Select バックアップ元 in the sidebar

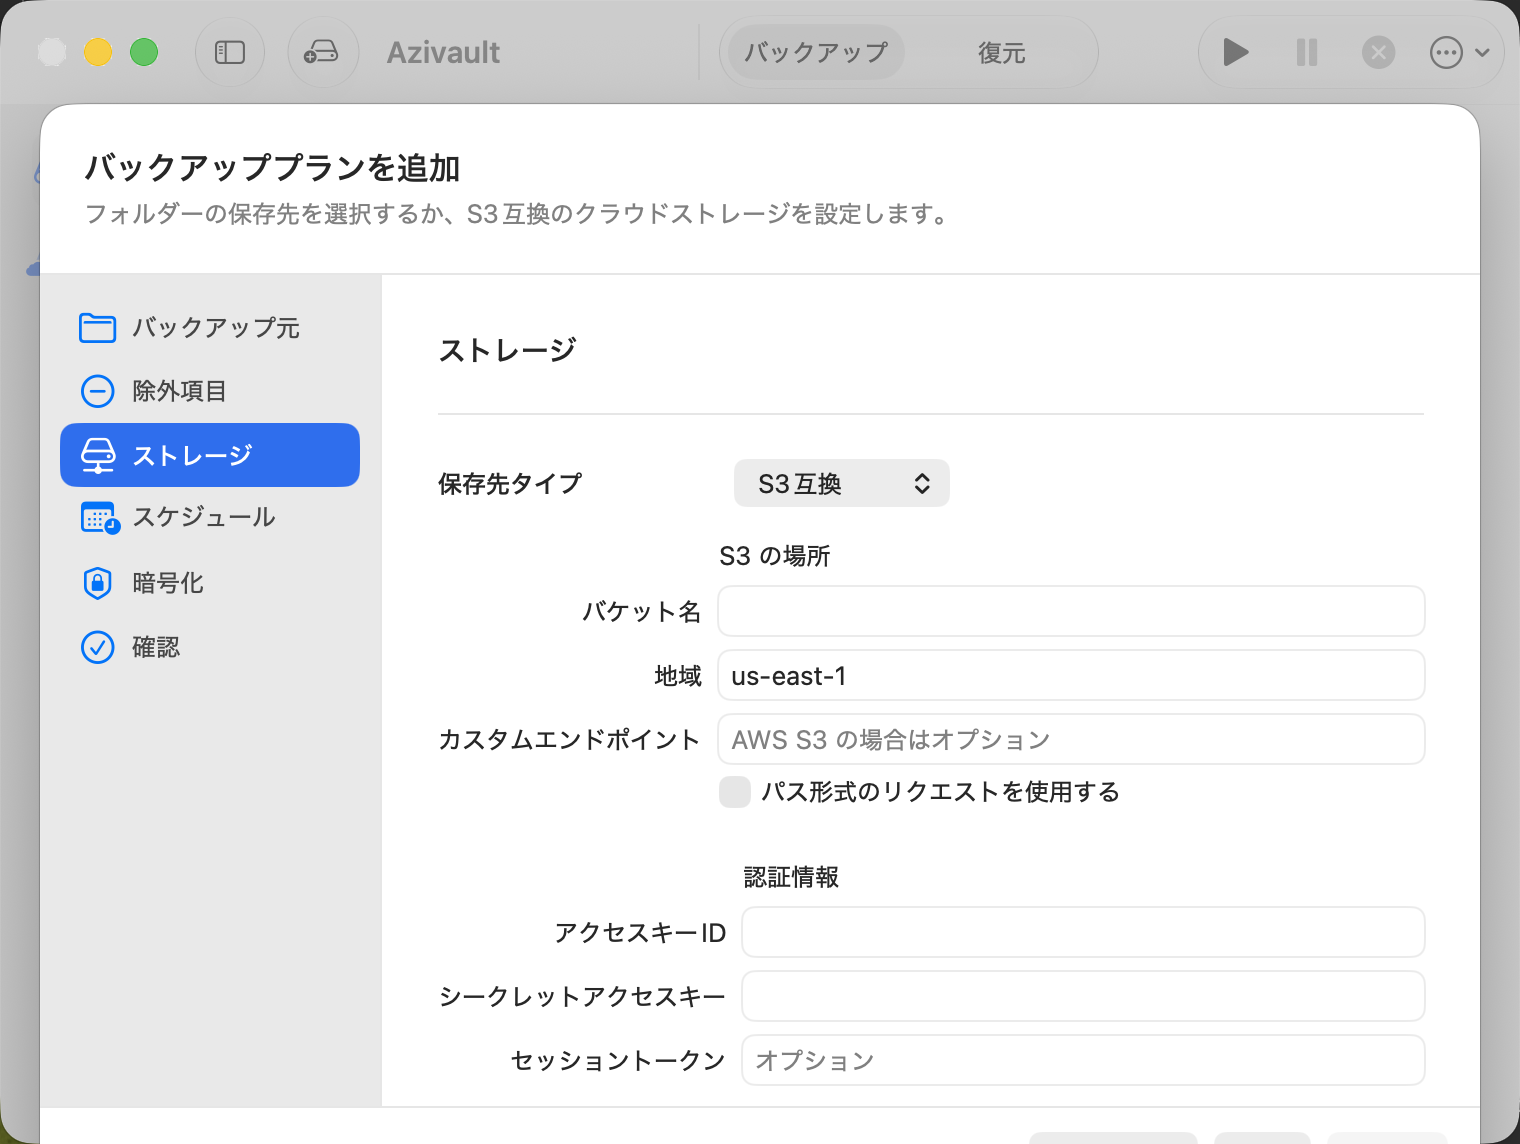click(x=210, y=328)
